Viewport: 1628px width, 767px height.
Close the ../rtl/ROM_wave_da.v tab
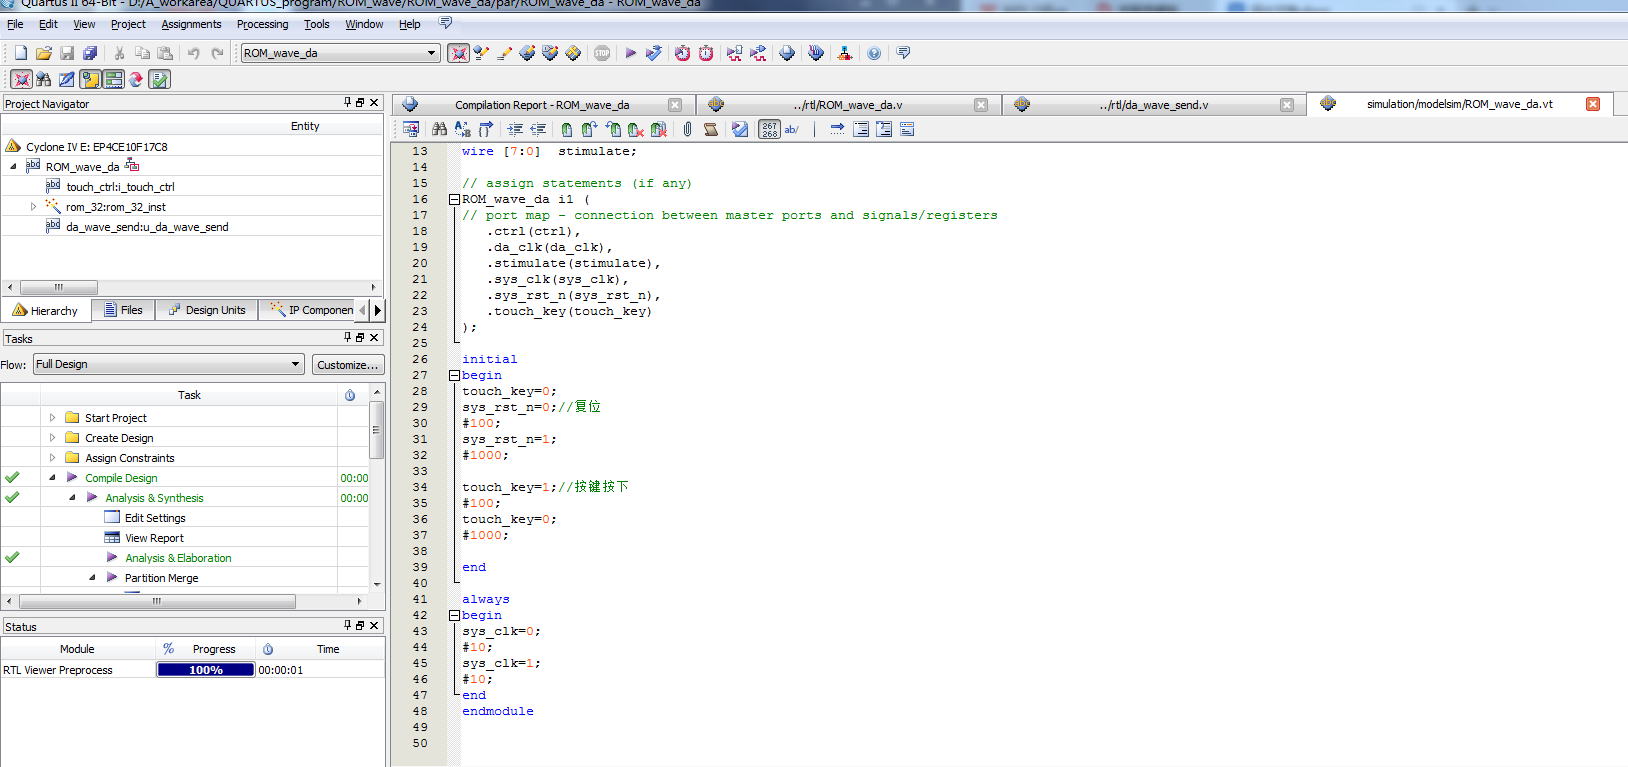pyautogui.click(x=981, y=105)
